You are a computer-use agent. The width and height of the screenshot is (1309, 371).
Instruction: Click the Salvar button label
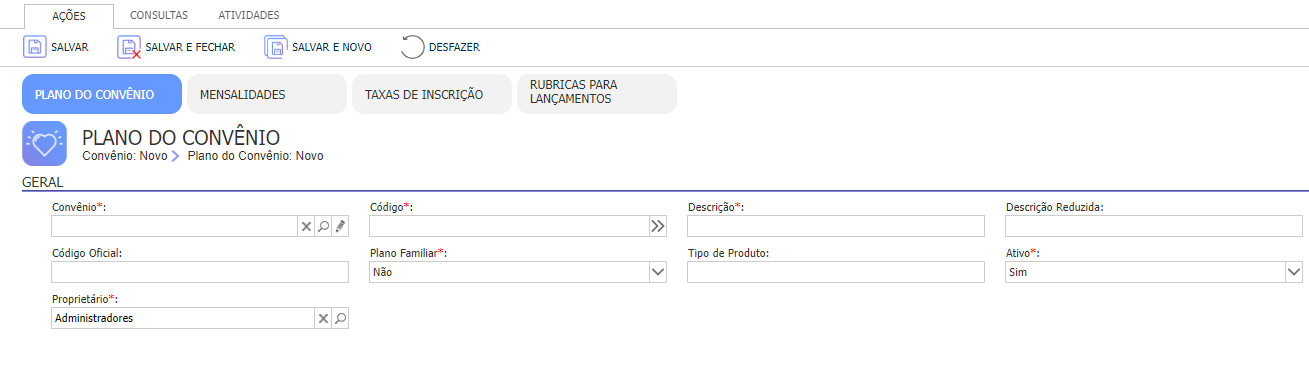coord(70,47)
